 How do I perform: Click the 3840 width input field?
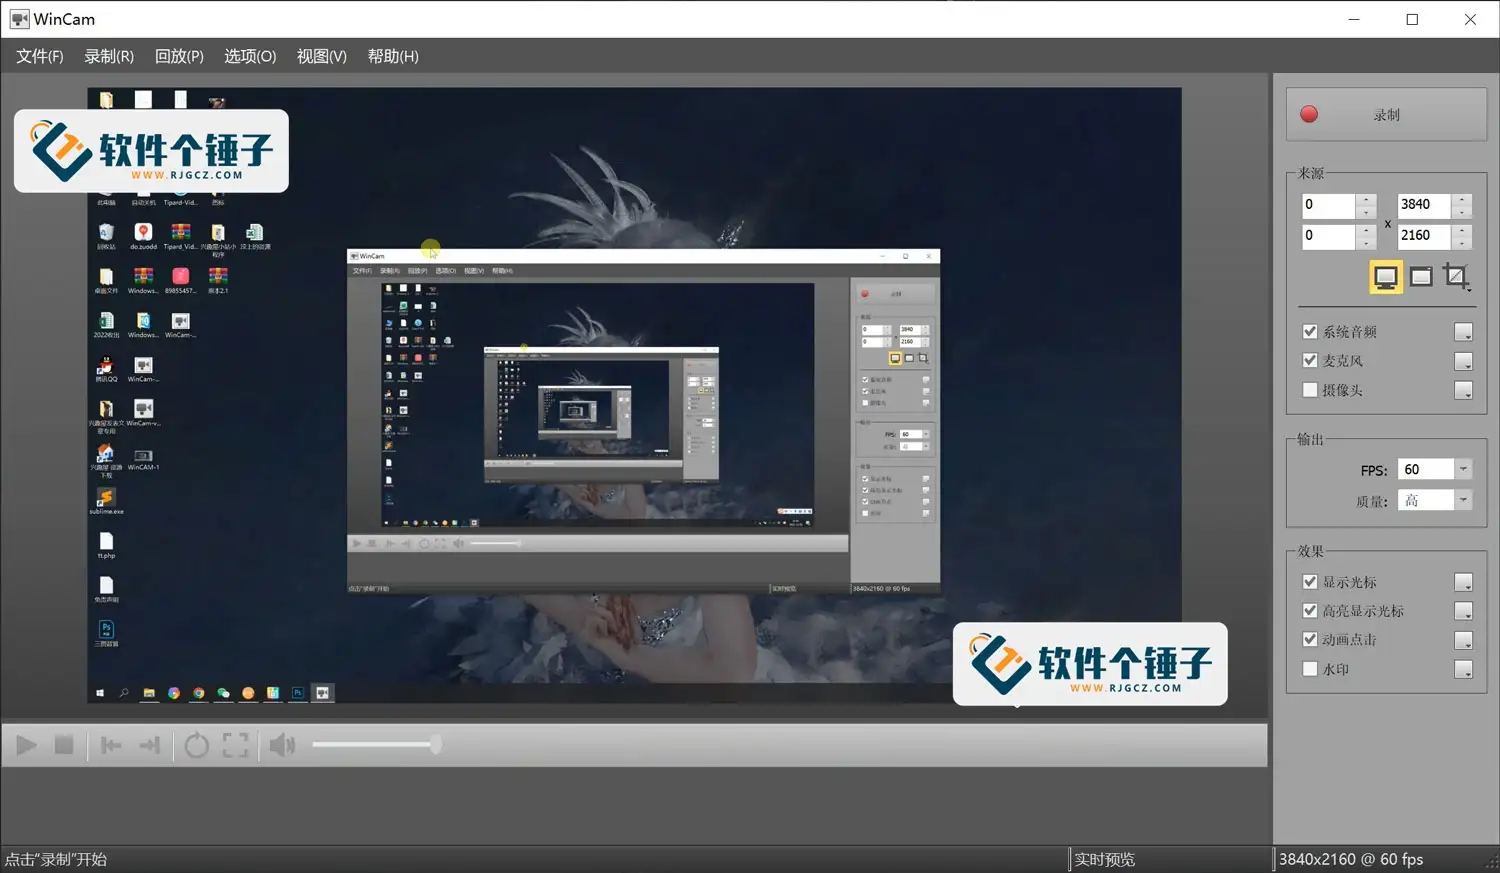tap(1420, 204)
